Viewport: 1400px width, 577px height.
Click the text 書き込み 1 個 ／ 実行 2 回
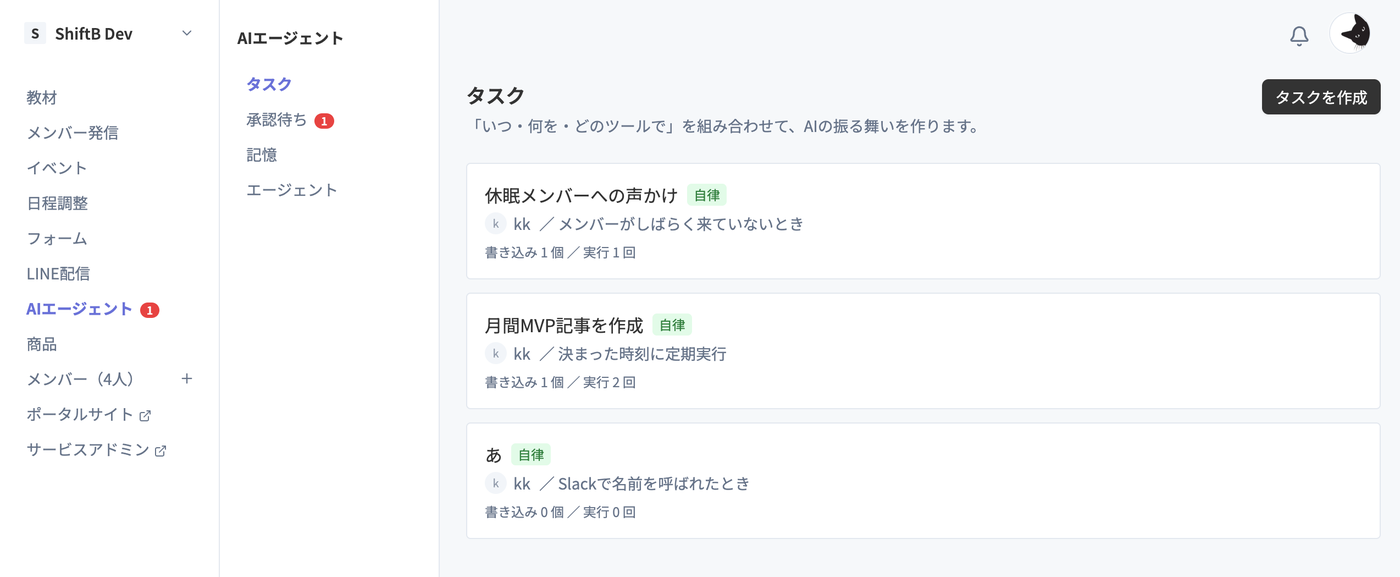coord(560,382)
